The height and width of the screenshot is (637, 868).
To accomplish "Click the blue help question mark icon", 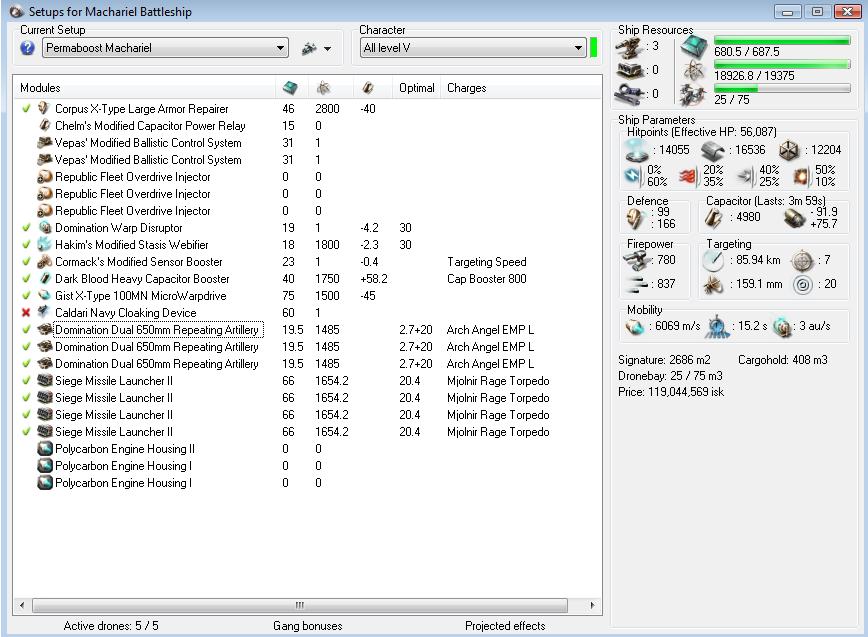I will tap(27, 48).
